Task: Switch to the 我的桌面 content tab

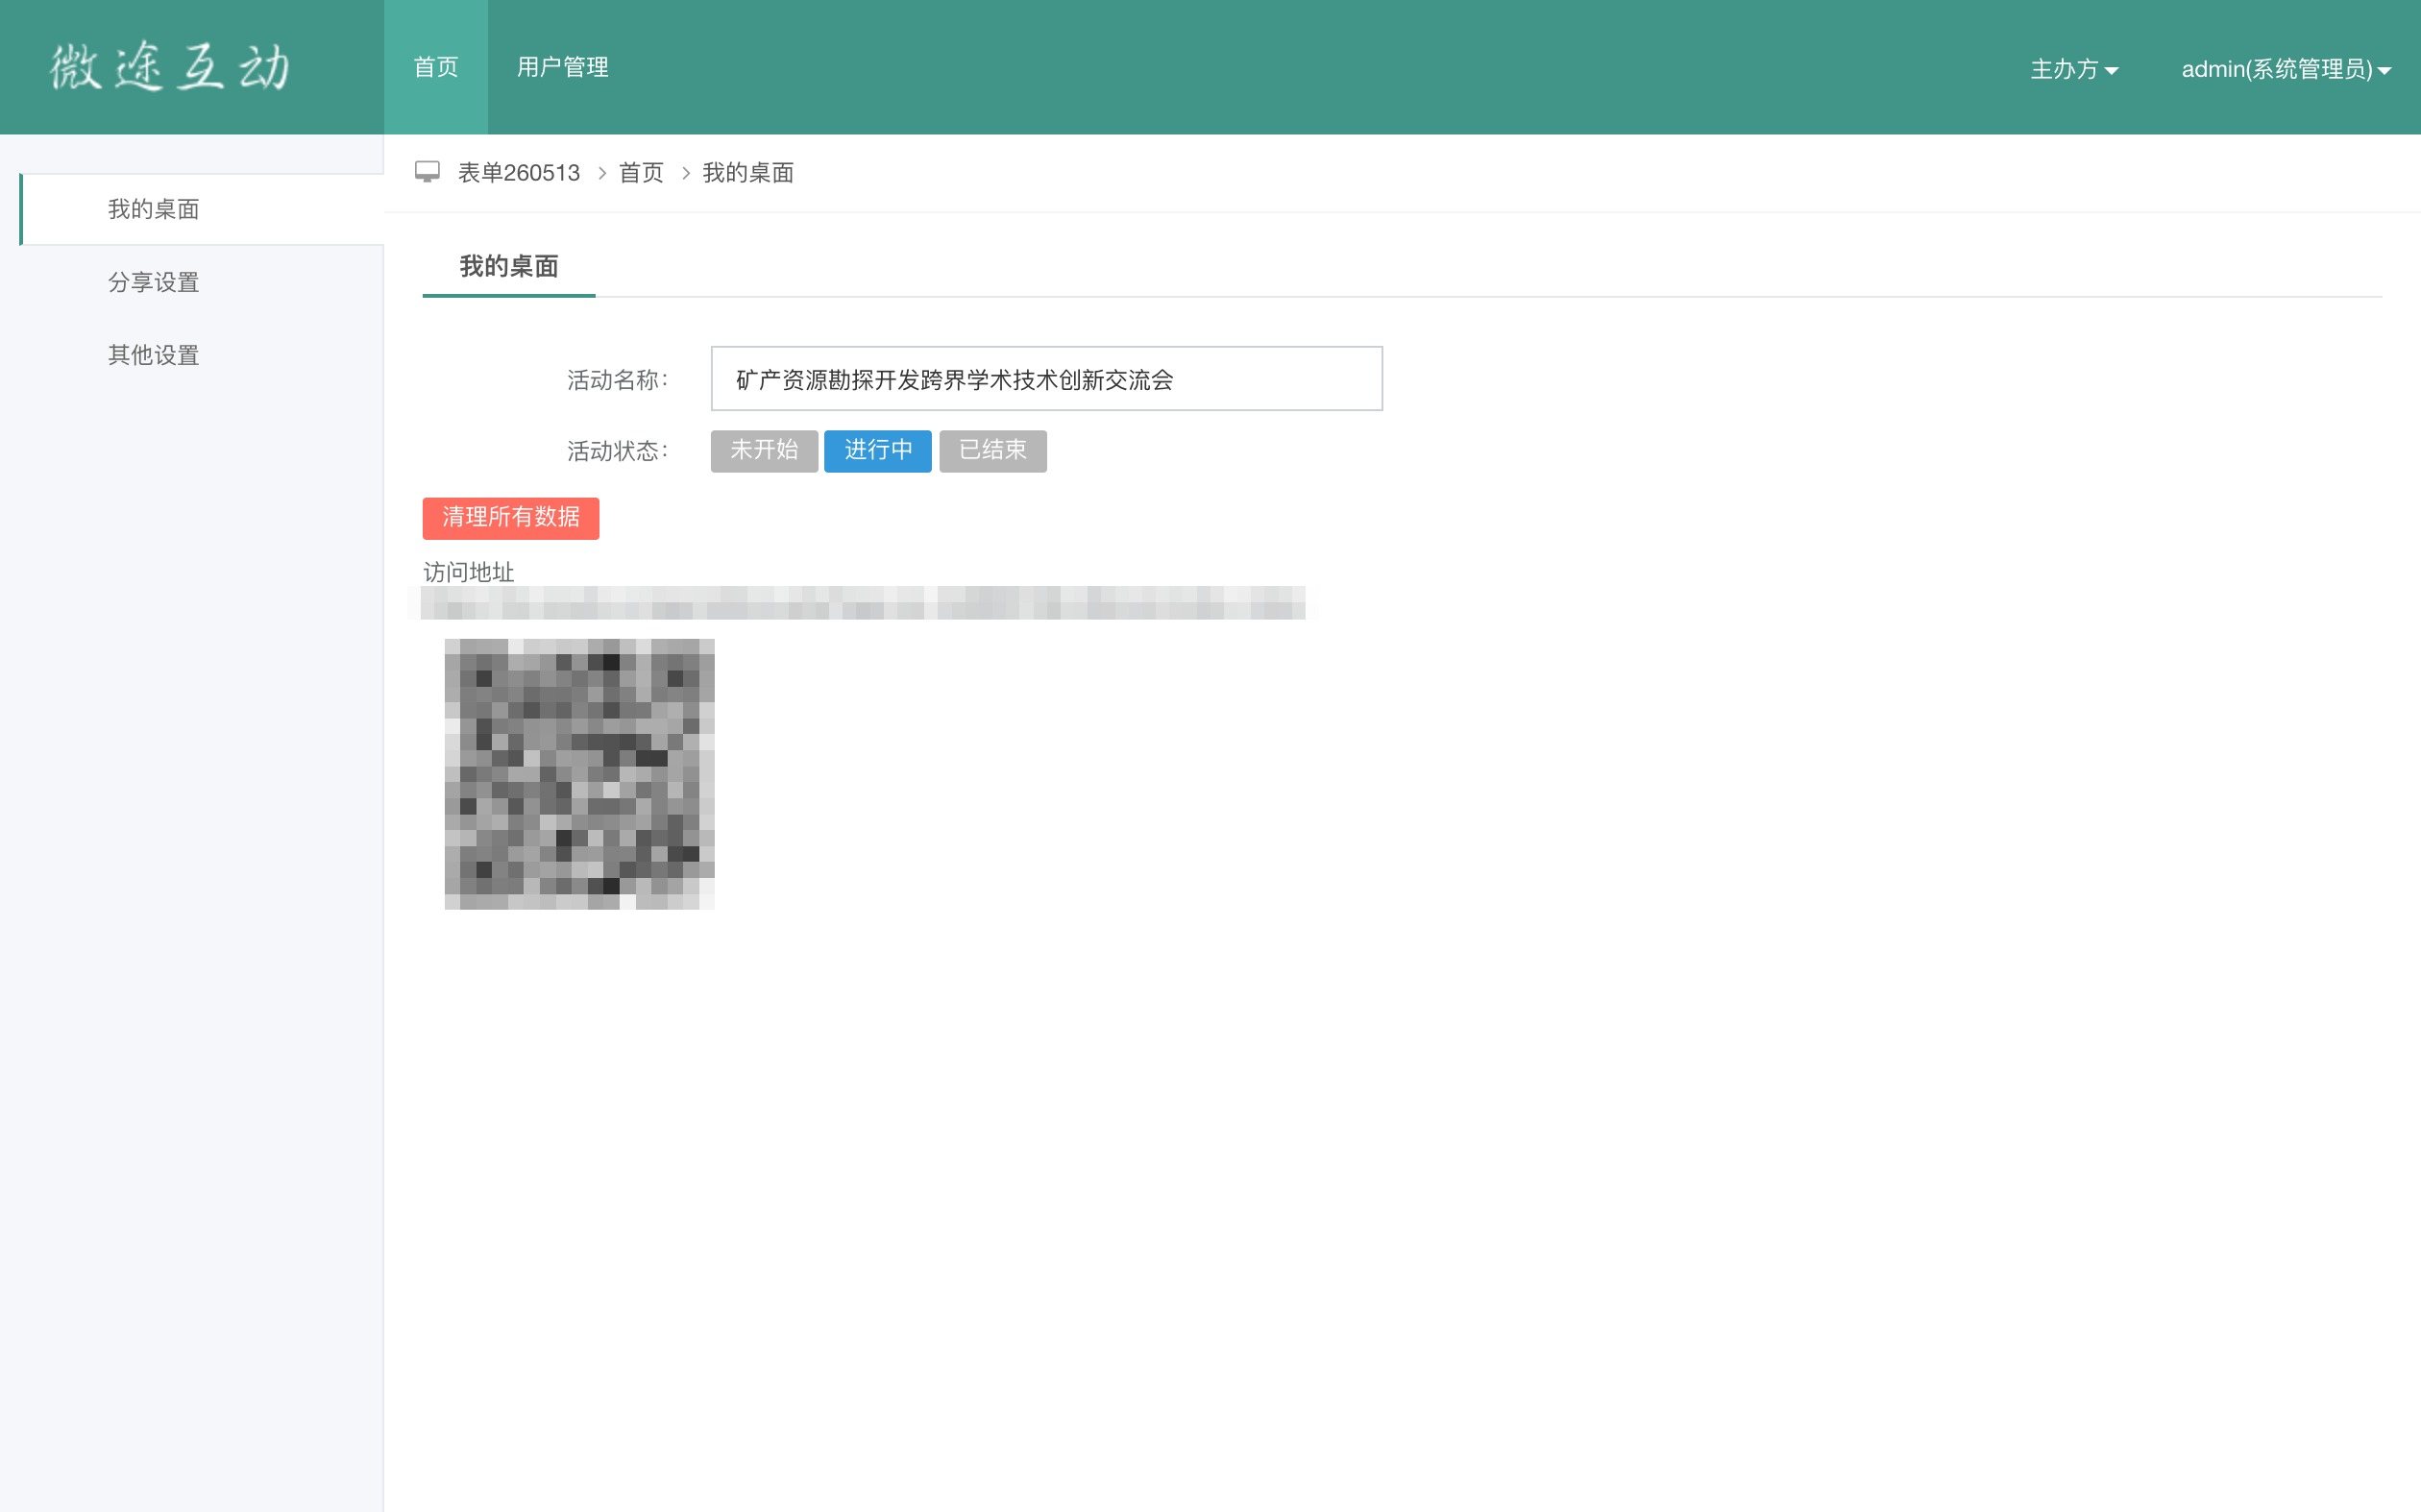Action: (509, 266)
